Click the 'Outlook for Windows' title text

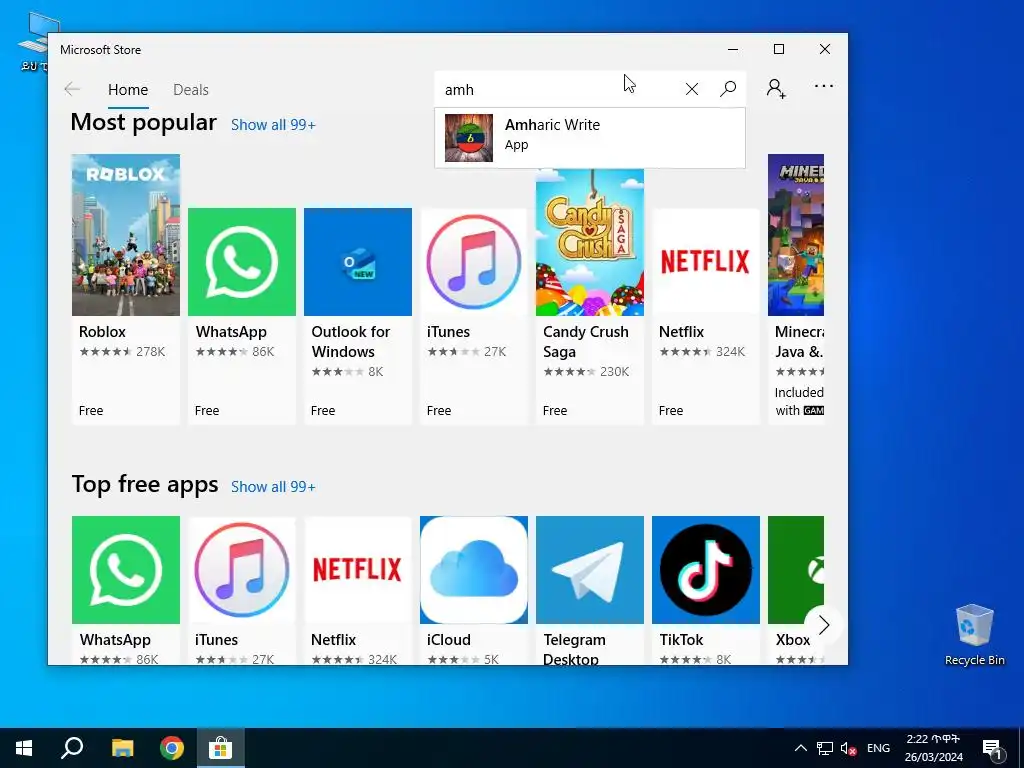coord(351,342)
